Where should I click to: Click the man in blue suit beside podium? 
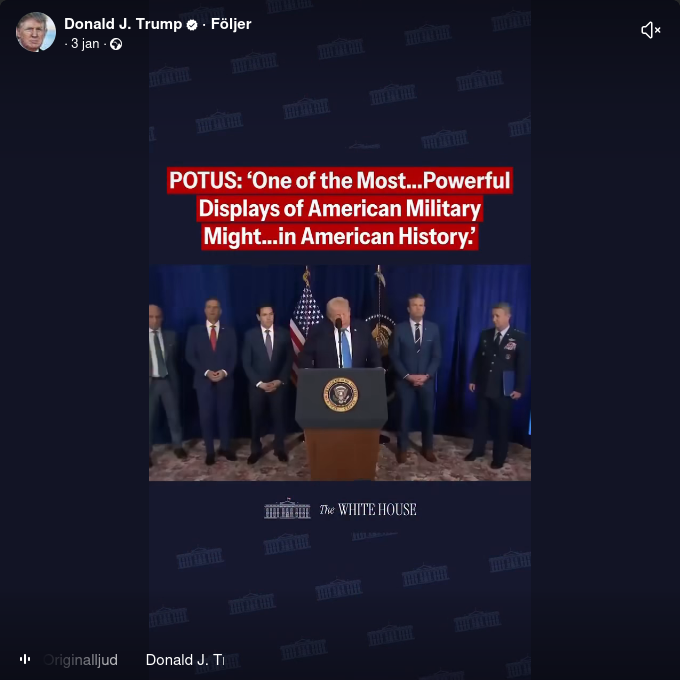click(x=415, y=377)
